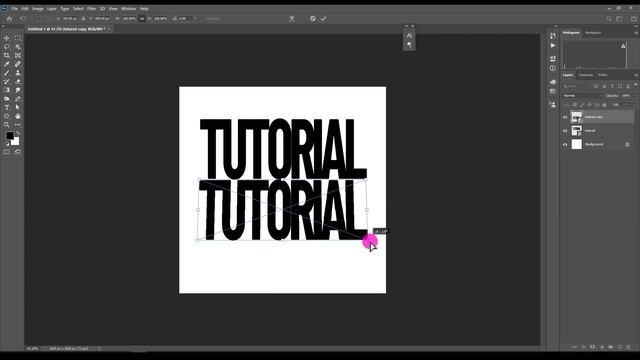
Task: Select the Rectangular Marquee tool
Action: pos(18,38)
